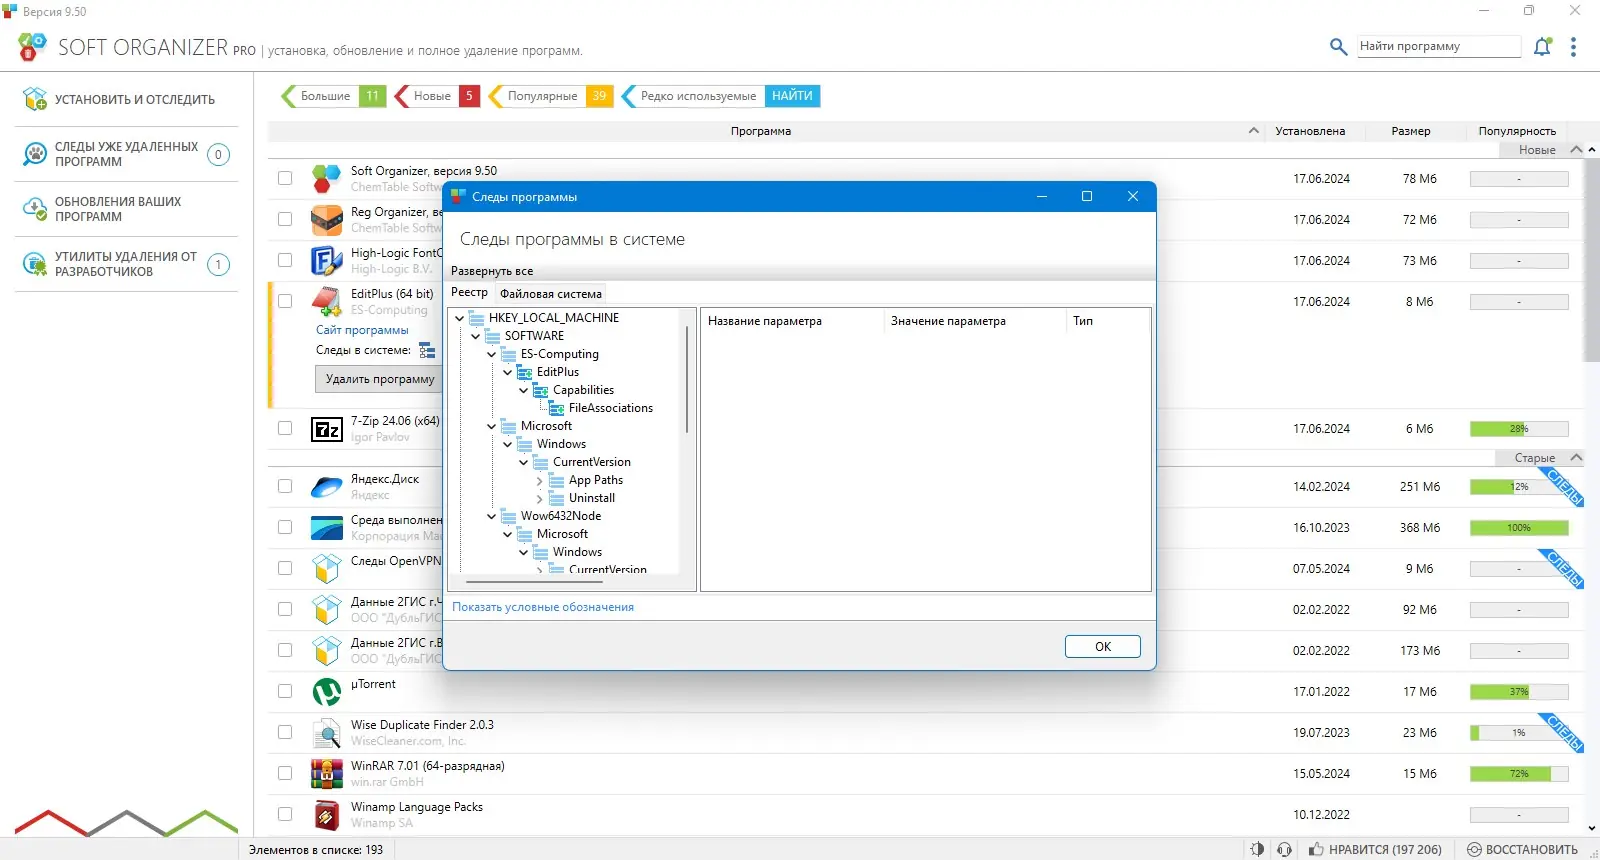Click the 7-Zip program icon
This screenshot has width=1600, height=860.
coord(327,430)
